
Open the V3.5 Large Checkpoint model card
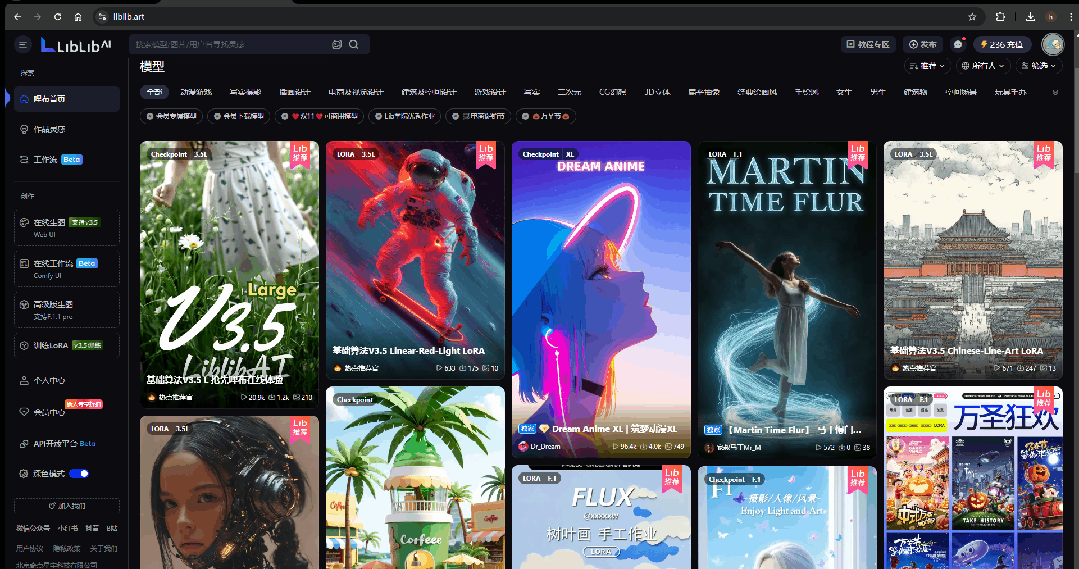coord(229,274)
